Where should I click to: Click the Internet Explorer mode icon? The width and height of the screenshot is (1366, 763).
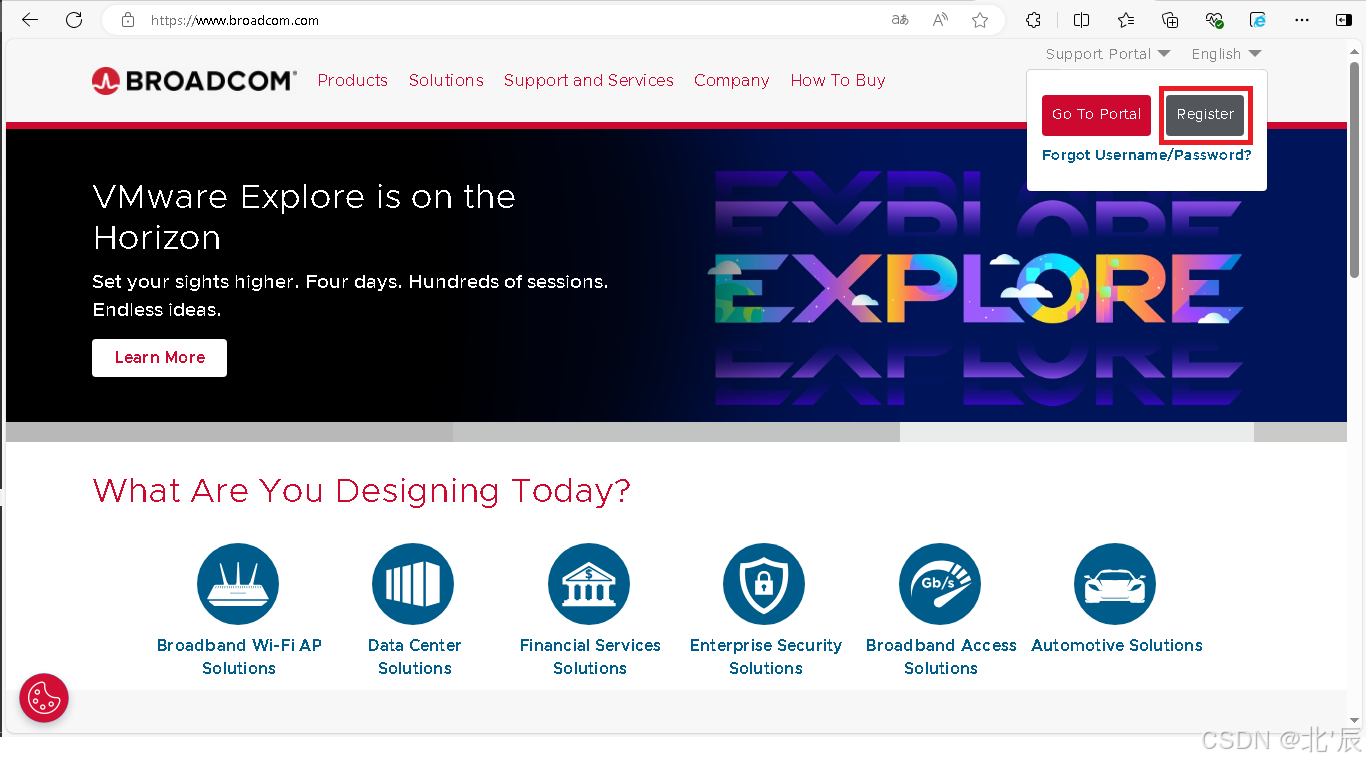(1258, 20)
